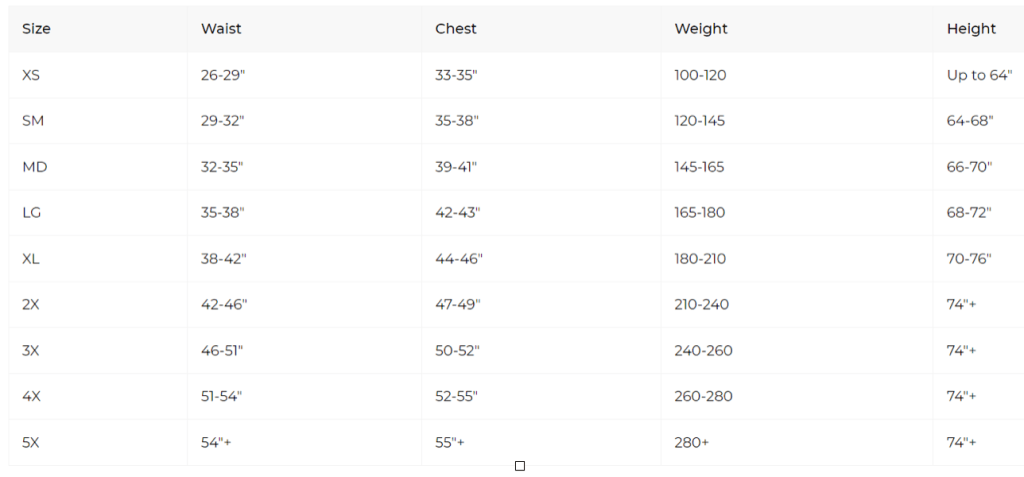Click the 54"+ waist cell
The height and width of the screenshot is (477, 1024).
click(216, 443)
